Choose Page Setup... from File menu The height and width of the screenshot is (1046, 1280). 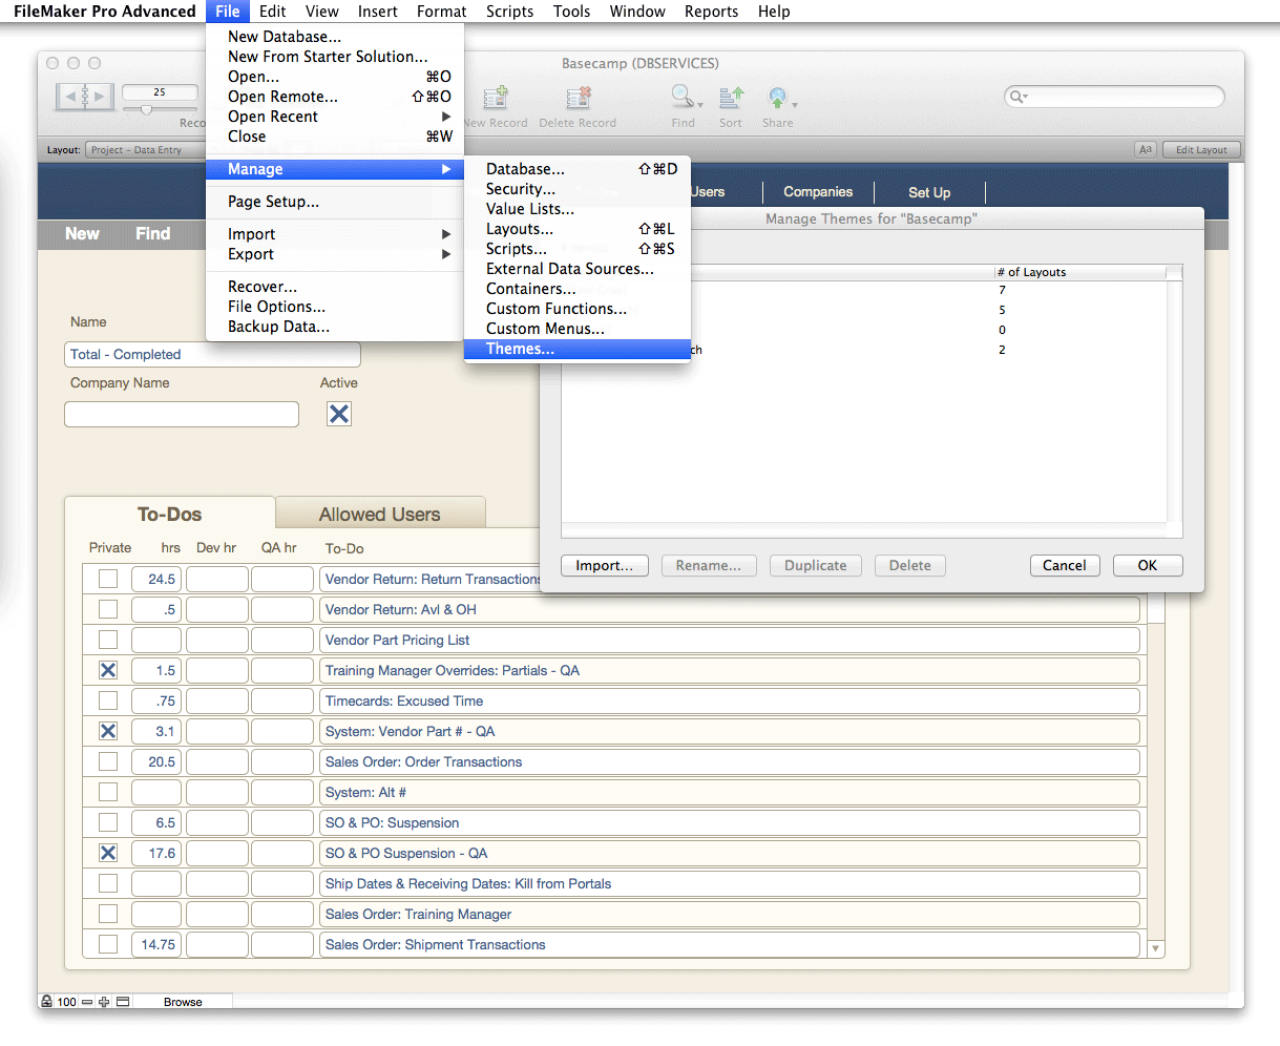point(335,202)
